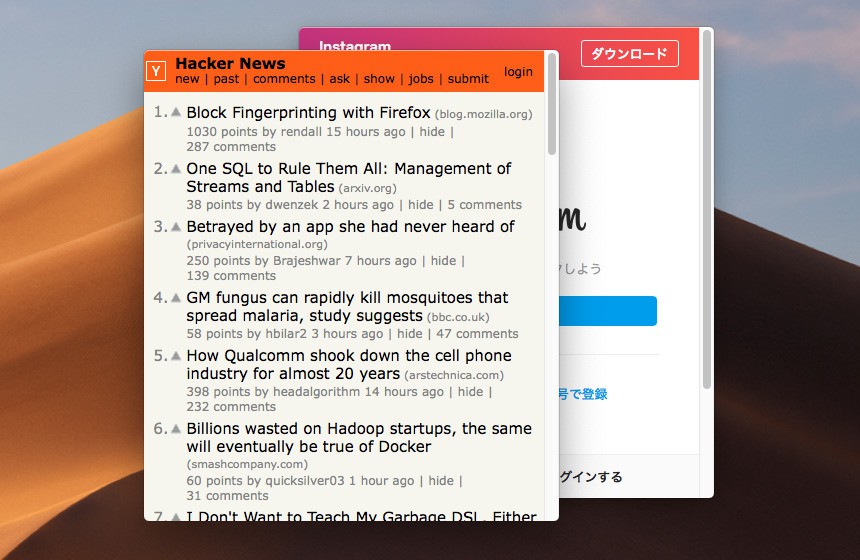The width and height of the screenshot is (860, 560).
Task: Click the smashcompany.com domain link
Action: point(247,464)
